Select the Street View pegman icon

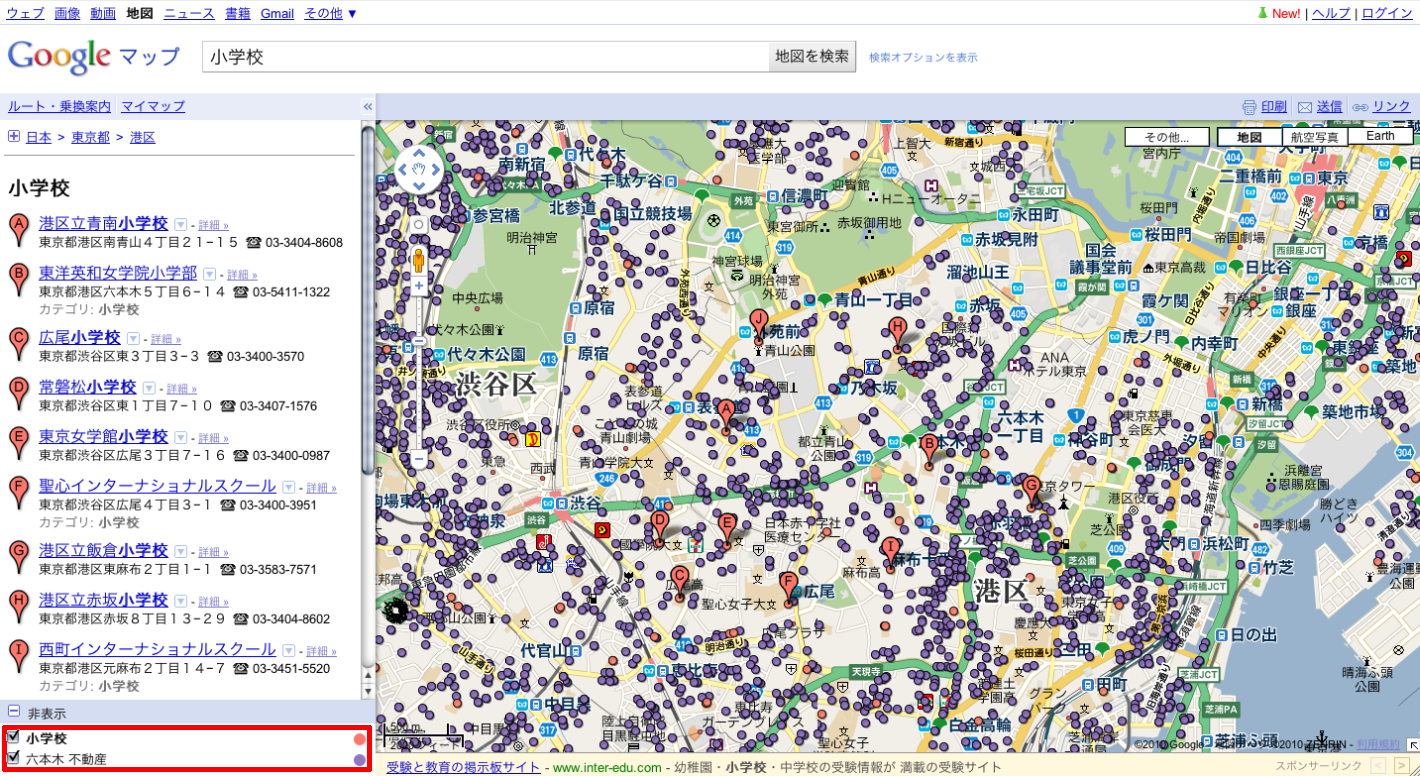pyautogui.click(x=419, y=260)
